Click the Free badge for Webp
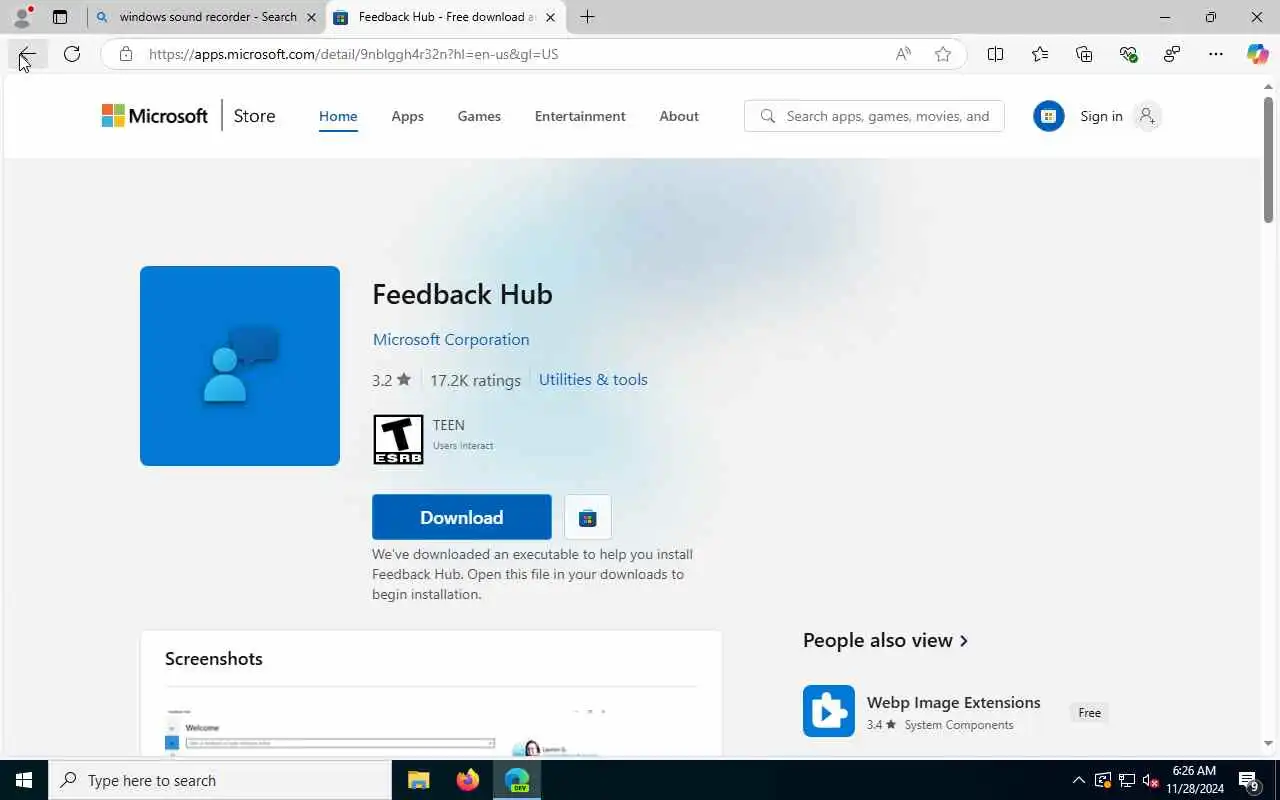Image resolution: width=1280 pixels, height=800 pixels. [x=1090, y=713]
